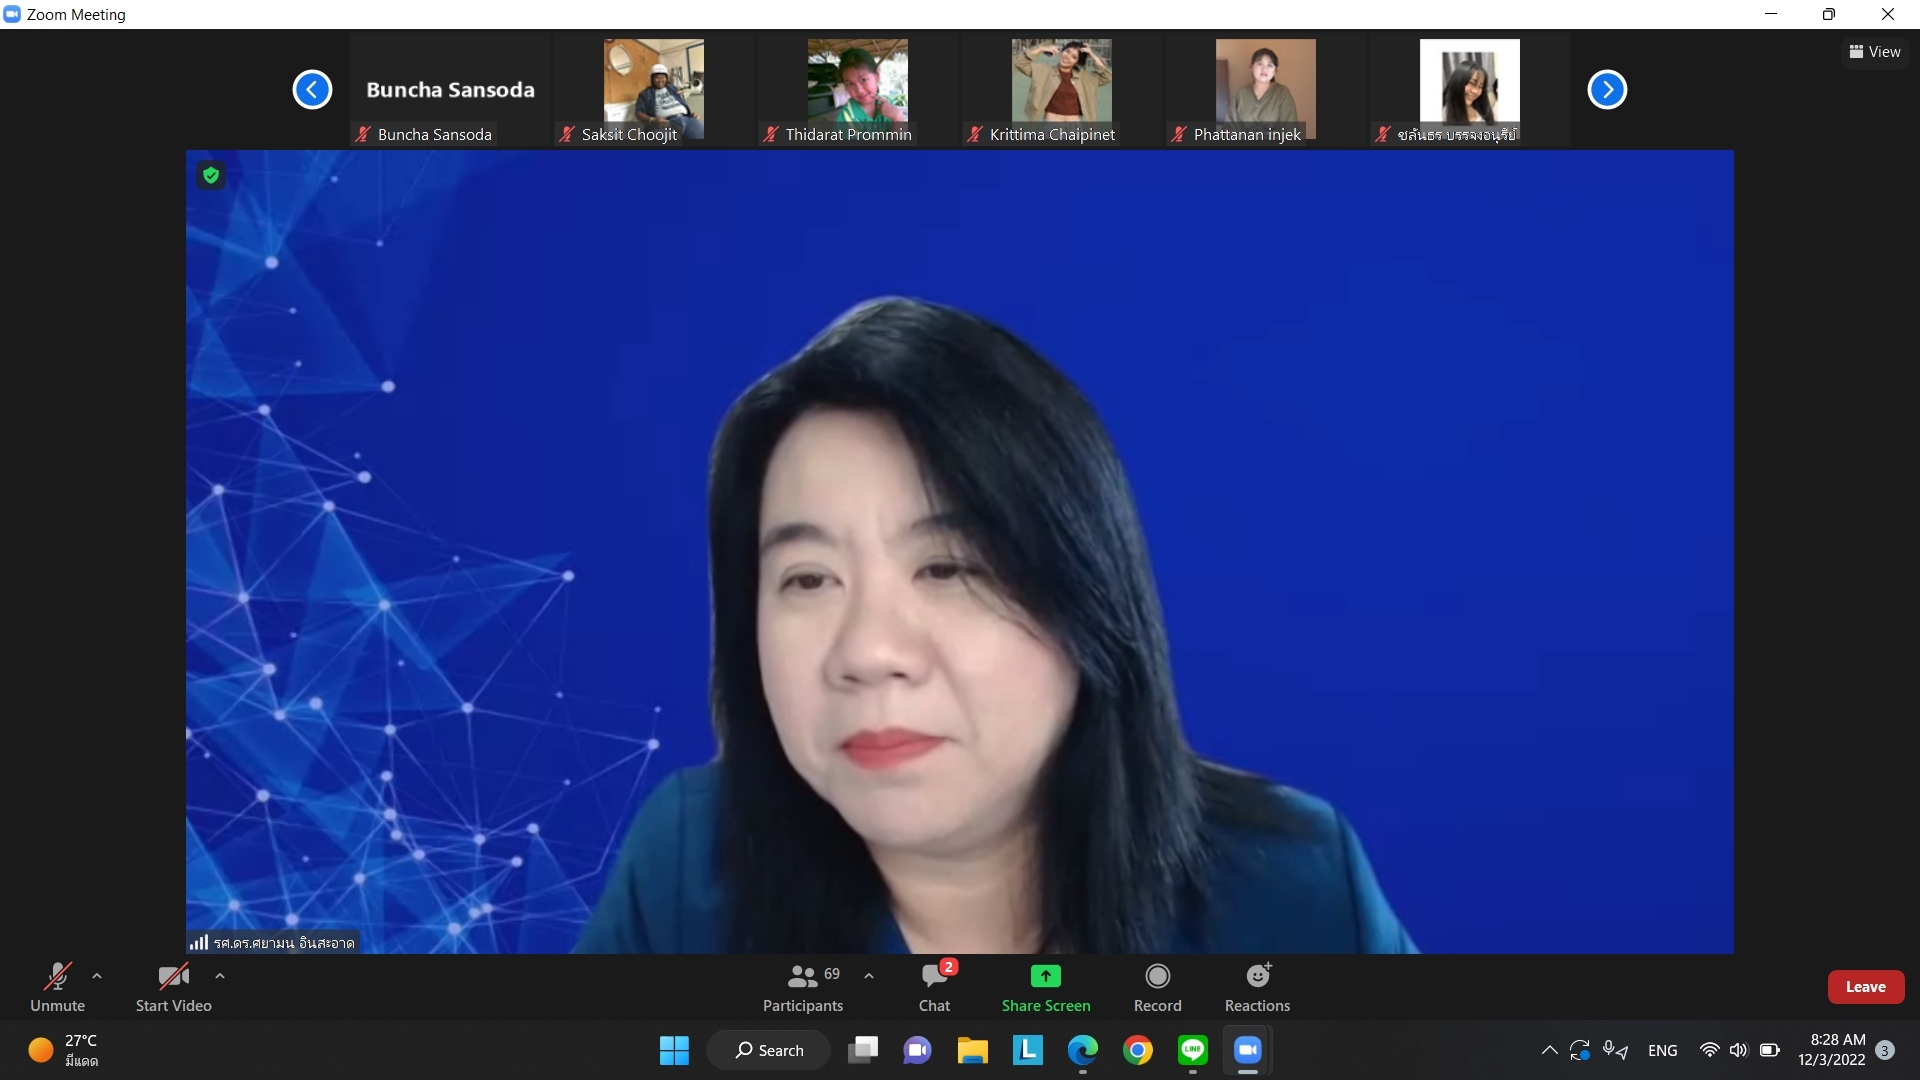
Task: Go to previous page of participant thumbnails
Action: pos(312,90)
